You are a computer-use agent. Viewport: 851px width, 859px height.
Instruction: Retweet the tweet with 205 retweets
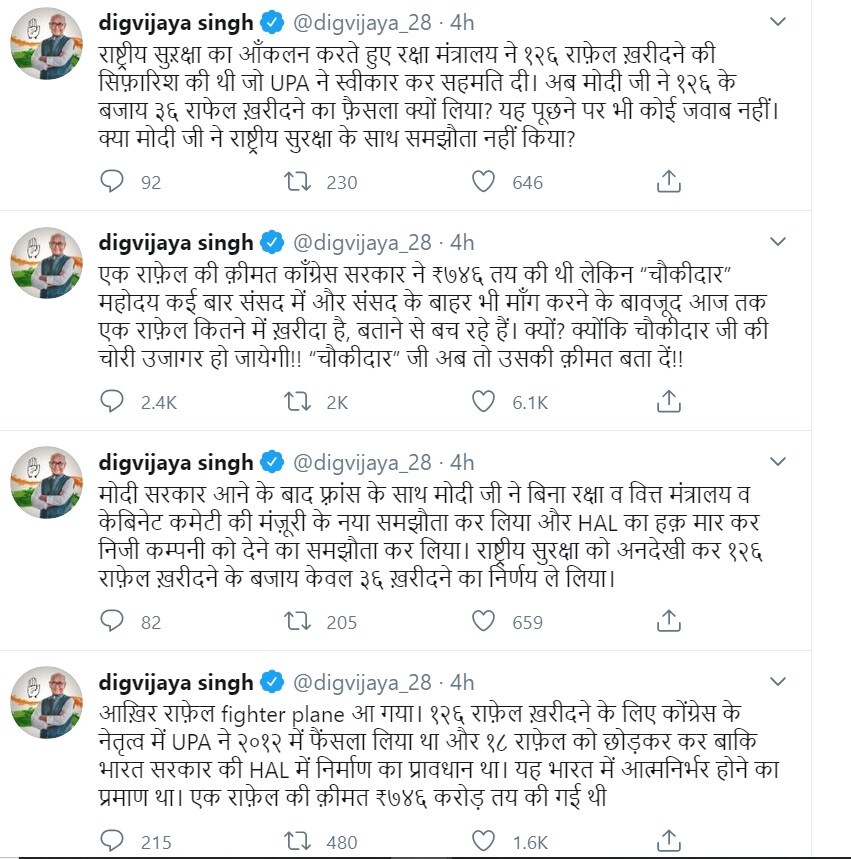tap(297, 621)
